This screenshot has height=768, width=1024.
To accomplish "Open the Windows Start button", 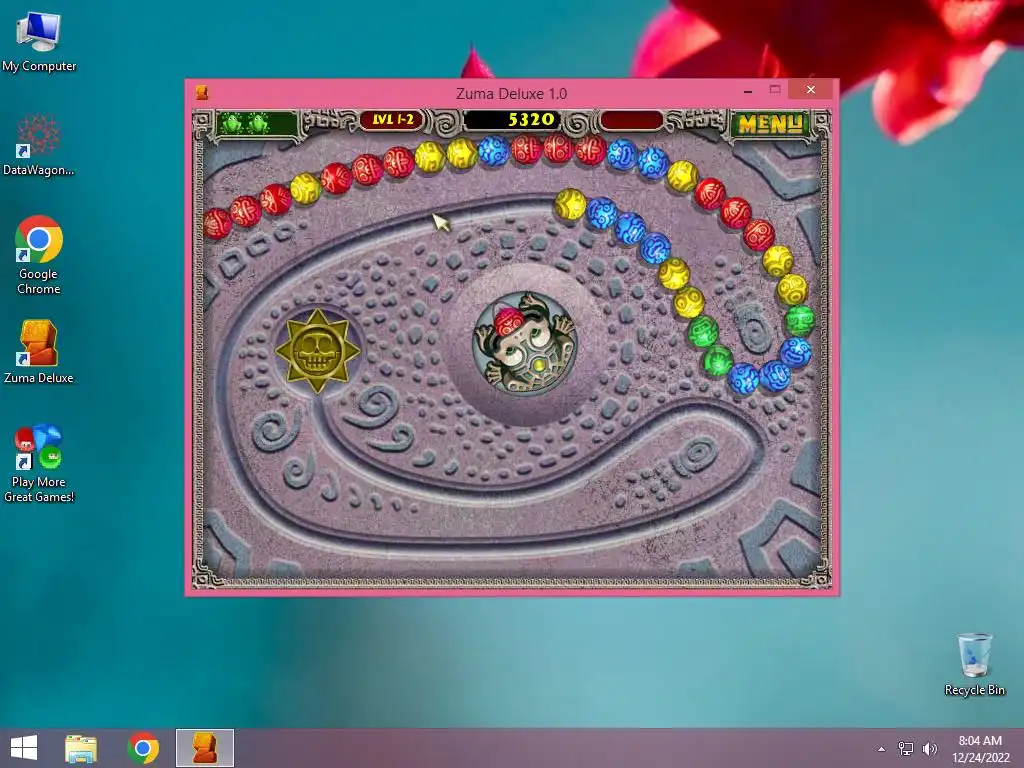I will point(24,748).
